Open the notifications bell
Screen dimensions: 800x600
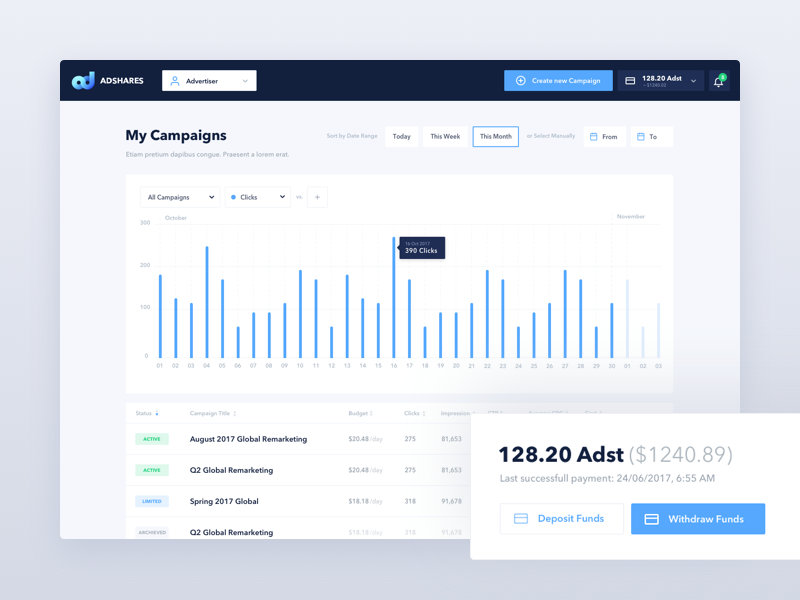coord(718,81)
